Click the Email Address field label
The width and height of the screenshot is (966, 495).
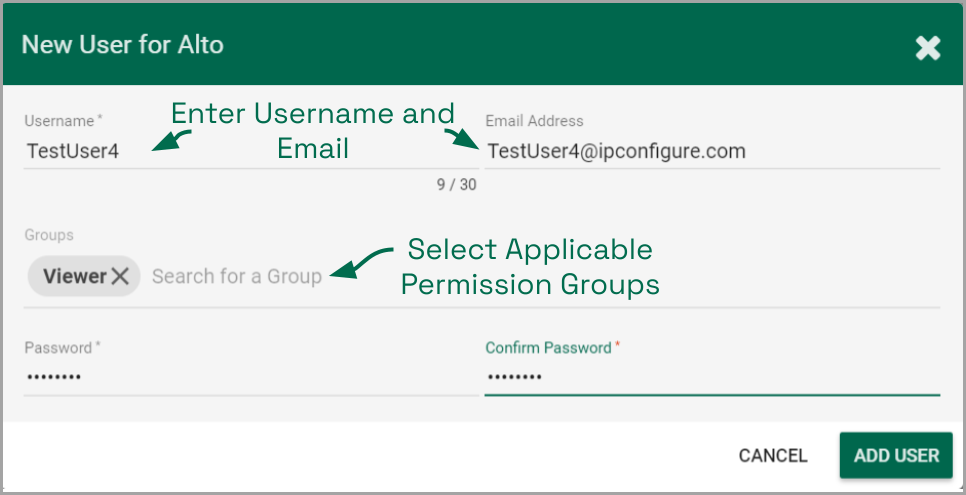pos(534,121)
